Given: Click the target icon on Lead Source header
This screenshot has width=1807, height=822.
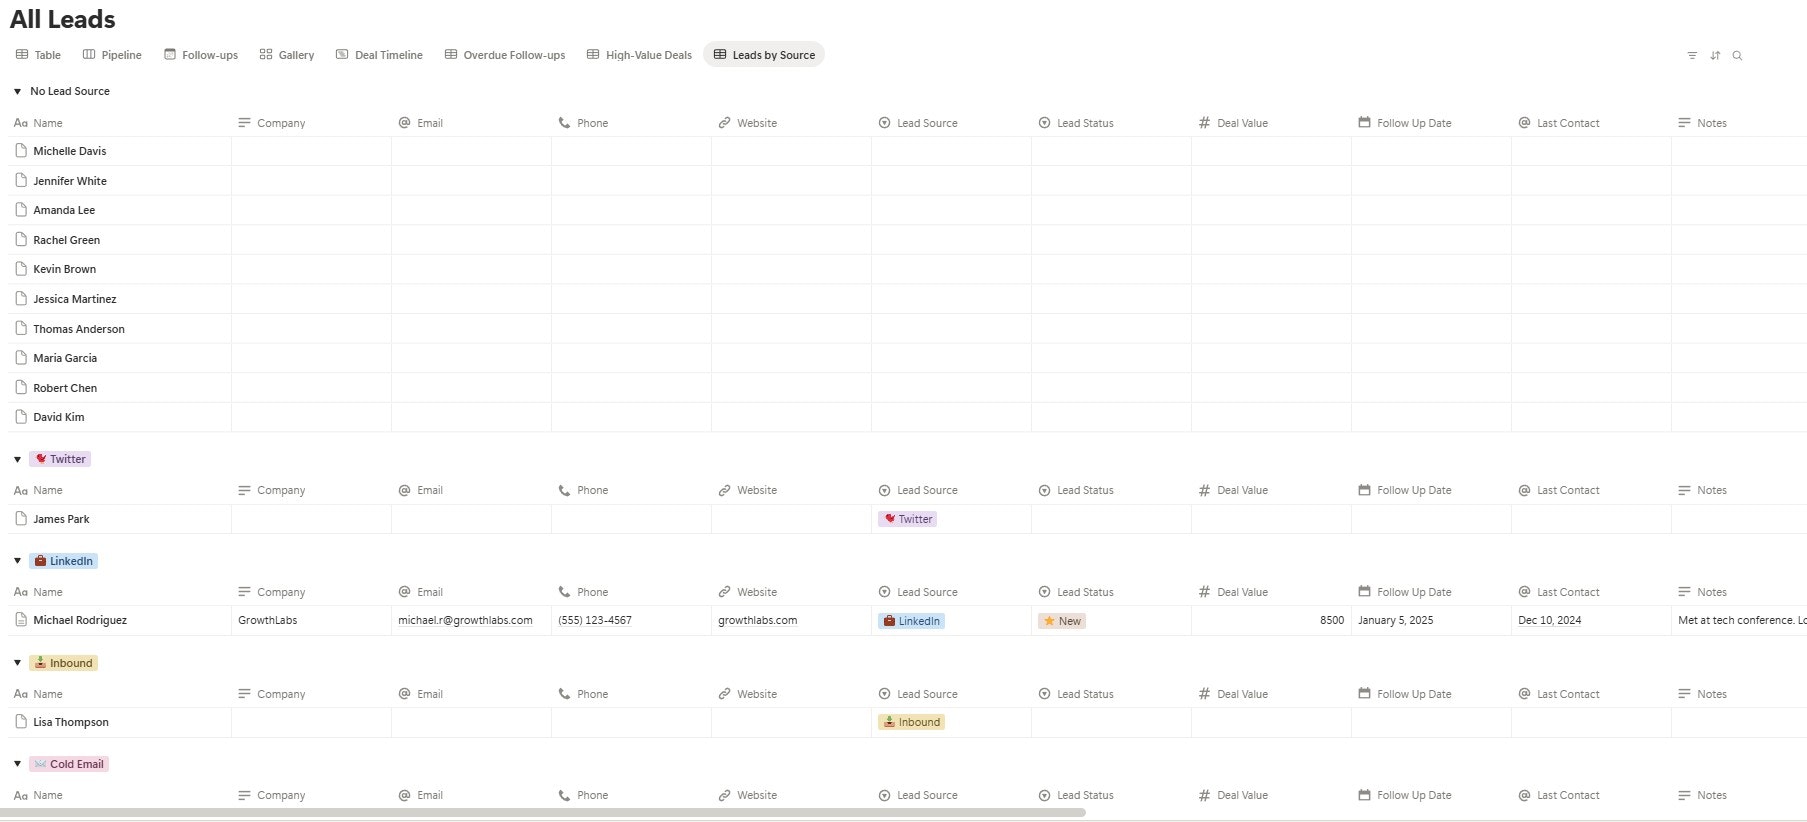Looking at the screenshot, I should coord(884,122).
